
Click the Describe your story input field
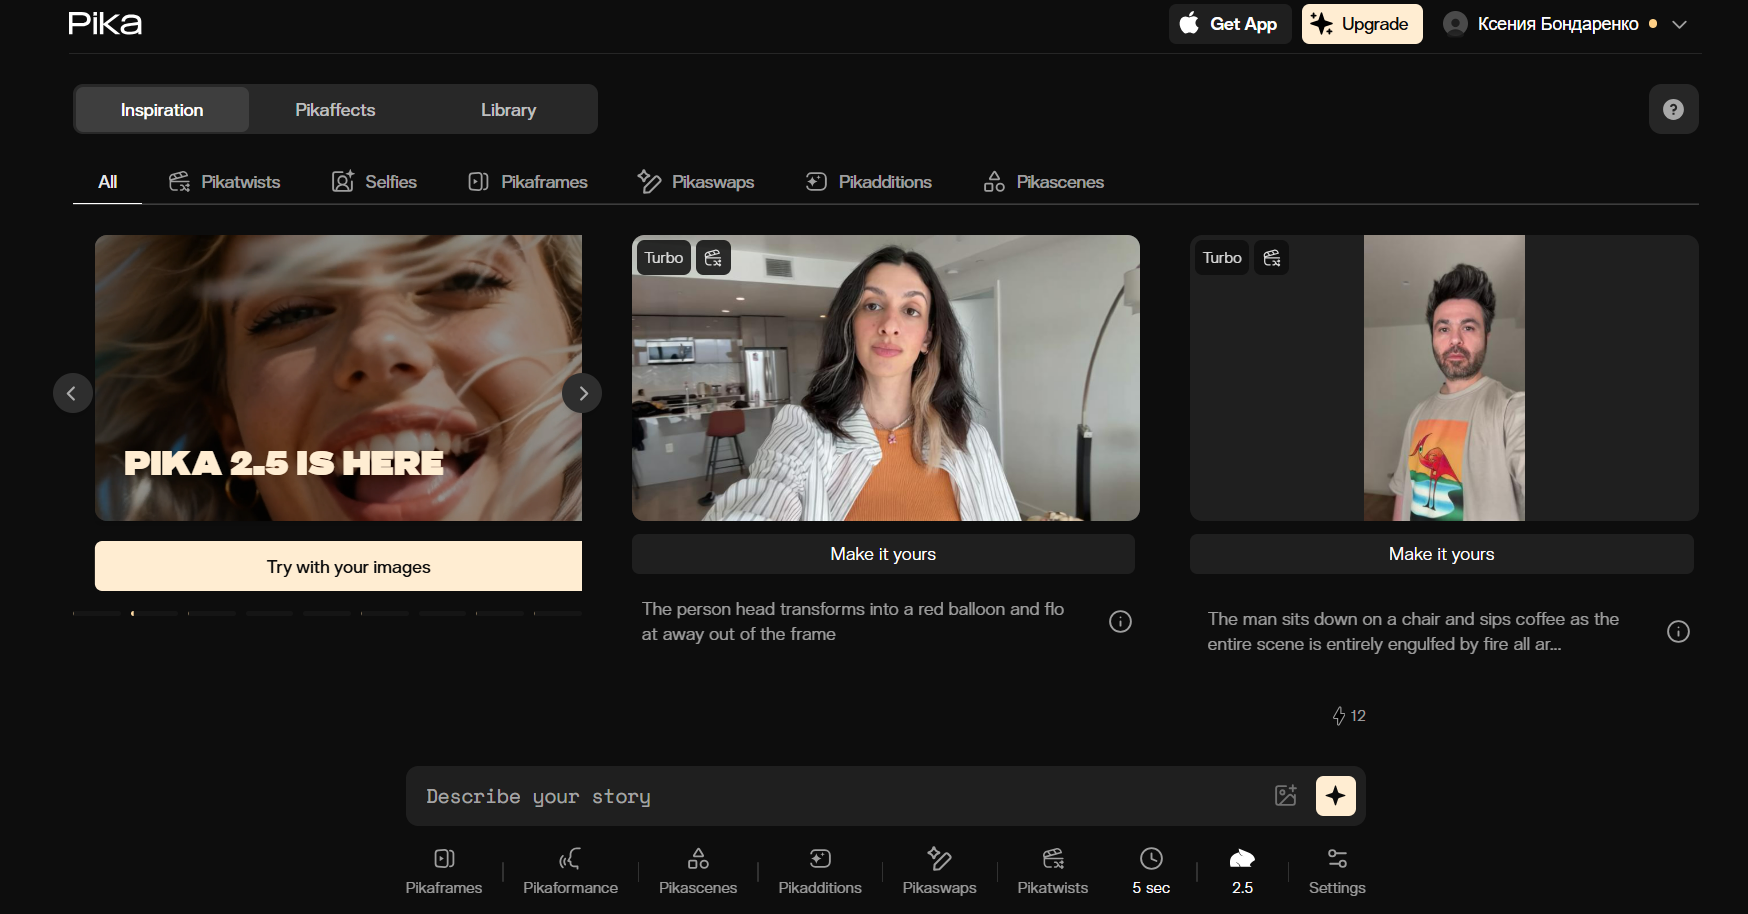840,796
